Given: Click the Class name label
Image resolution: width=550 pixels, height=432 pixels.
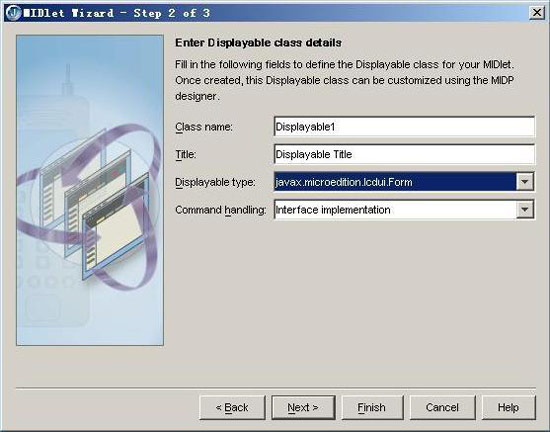Looking at the screenshot, I should tap(204, 127).
